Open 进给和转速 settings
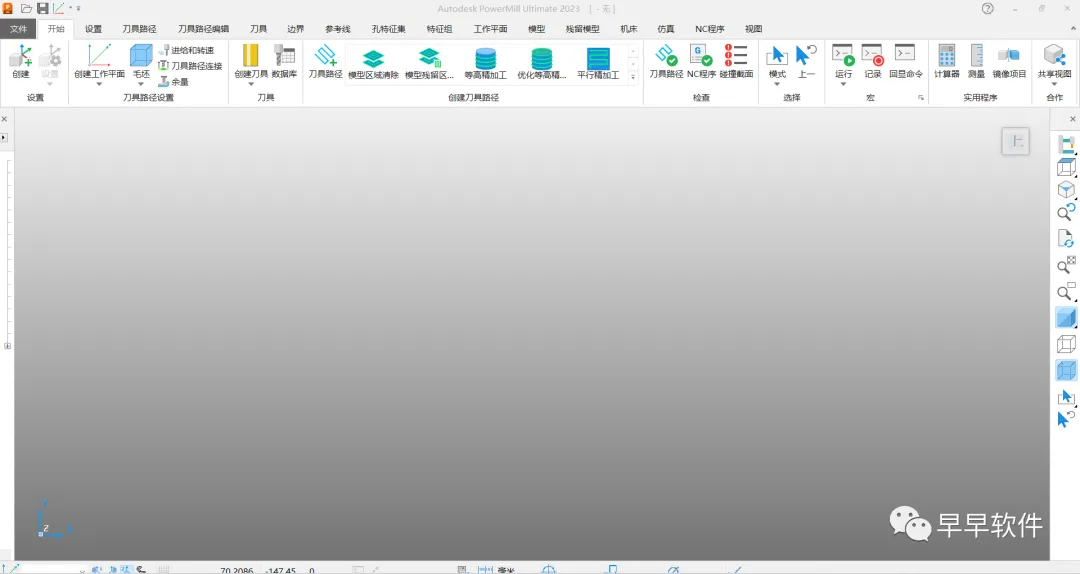The height and width of the screenshot is (574, 1080). pos(187,50)
